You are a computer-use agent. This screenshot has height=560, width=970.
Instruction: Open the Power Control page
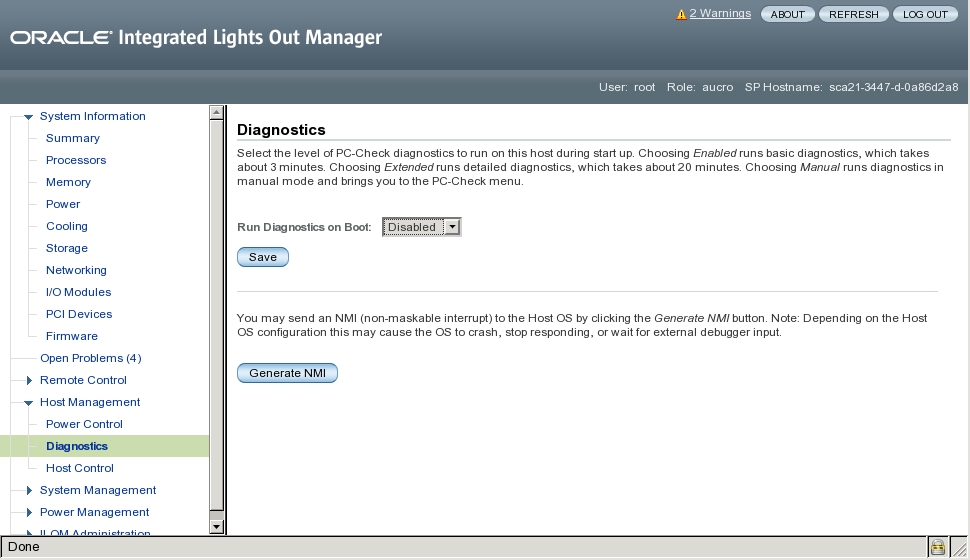[x=84, y=424]
